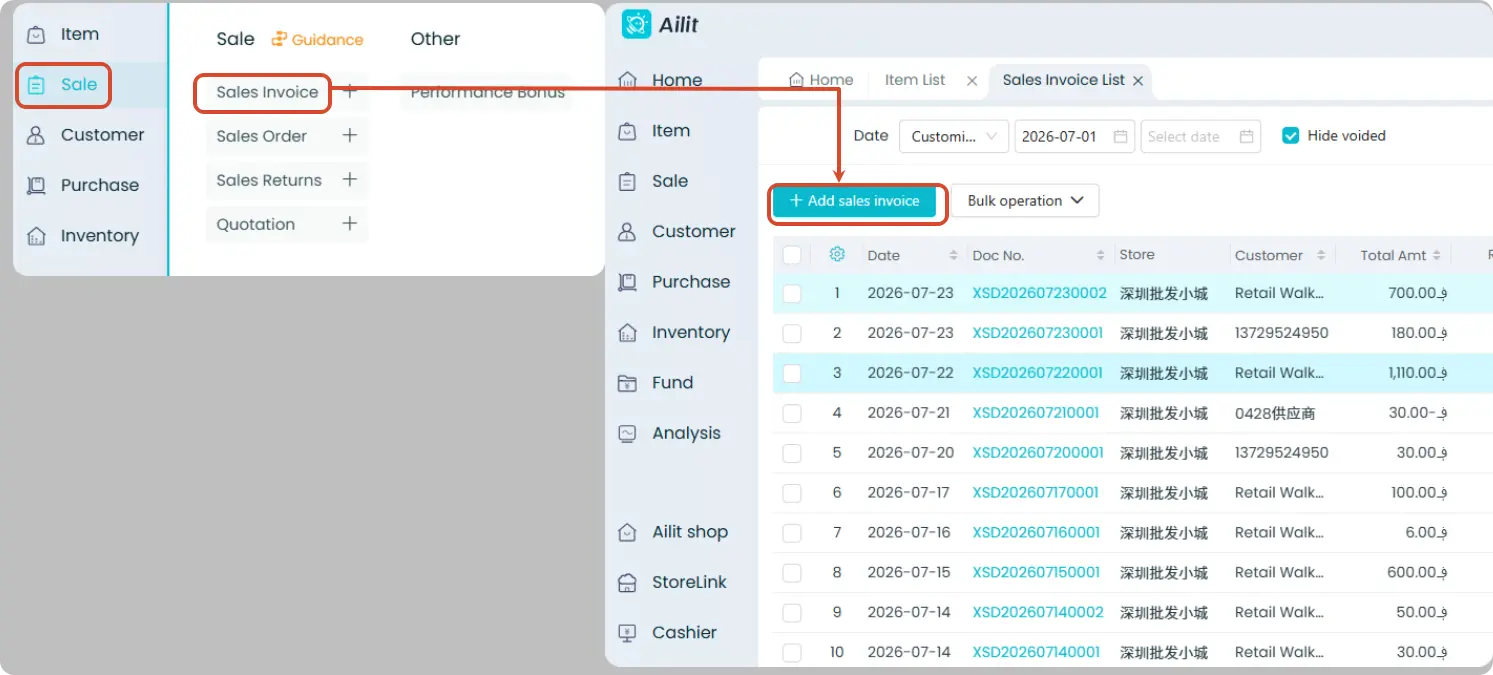Check row 2 checkbox for XSD202607230001
Viewport: 1493px width, 675px height.
792,333
